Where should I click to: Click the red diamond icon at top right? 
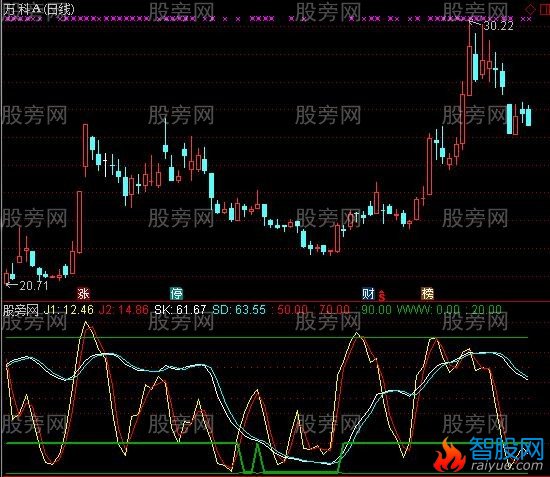530,9
